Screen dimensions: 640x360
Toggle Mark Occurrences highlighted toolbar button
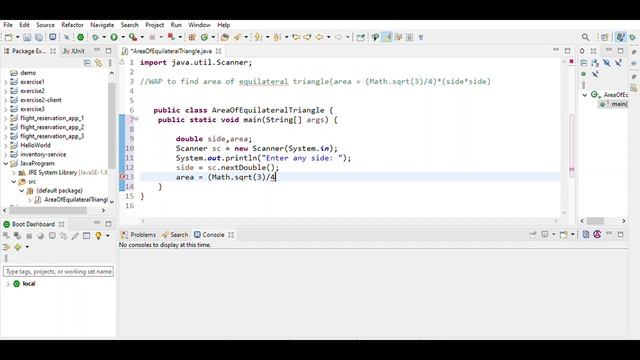387,37
